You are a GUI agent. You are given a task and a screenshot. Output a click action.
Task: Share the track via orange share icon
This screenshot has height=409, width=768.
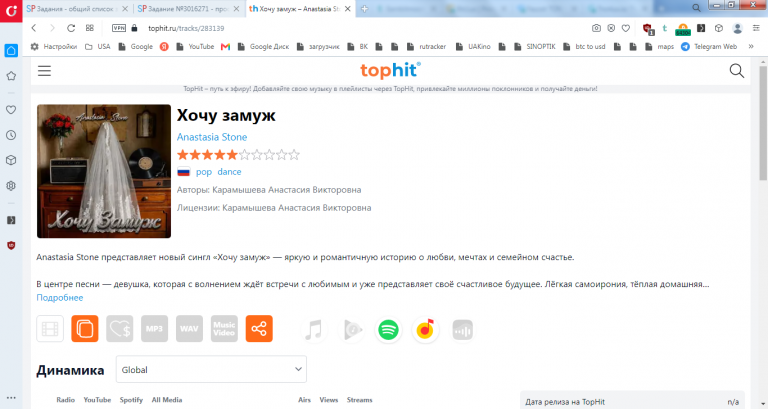[259, 329]
